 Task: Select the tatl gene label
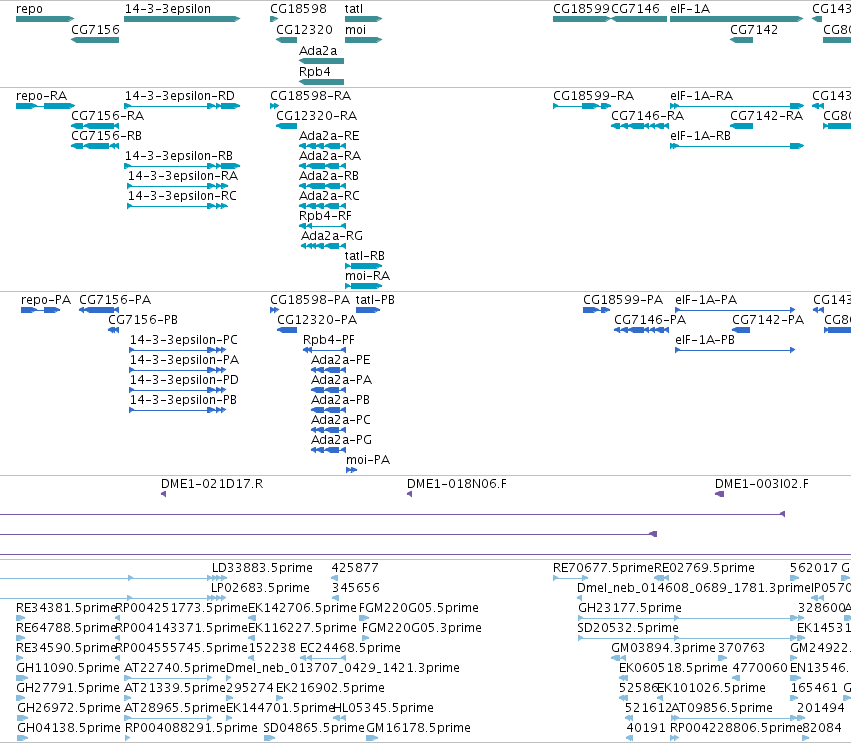coord(354,9)
